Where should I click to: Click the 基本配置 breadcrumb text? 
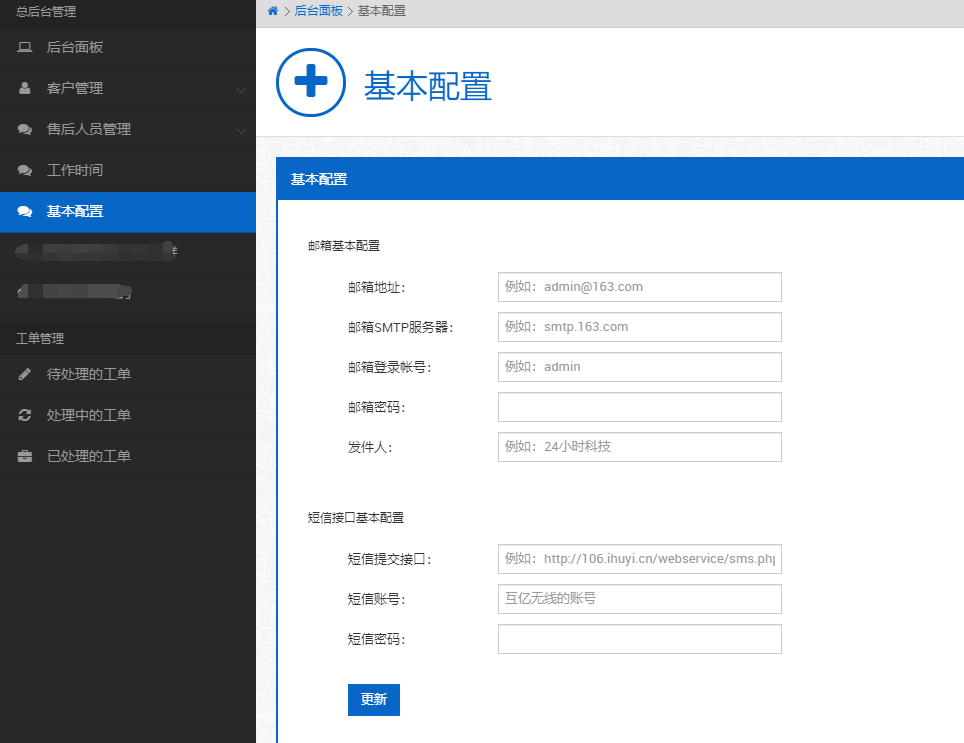pos(382,11)
